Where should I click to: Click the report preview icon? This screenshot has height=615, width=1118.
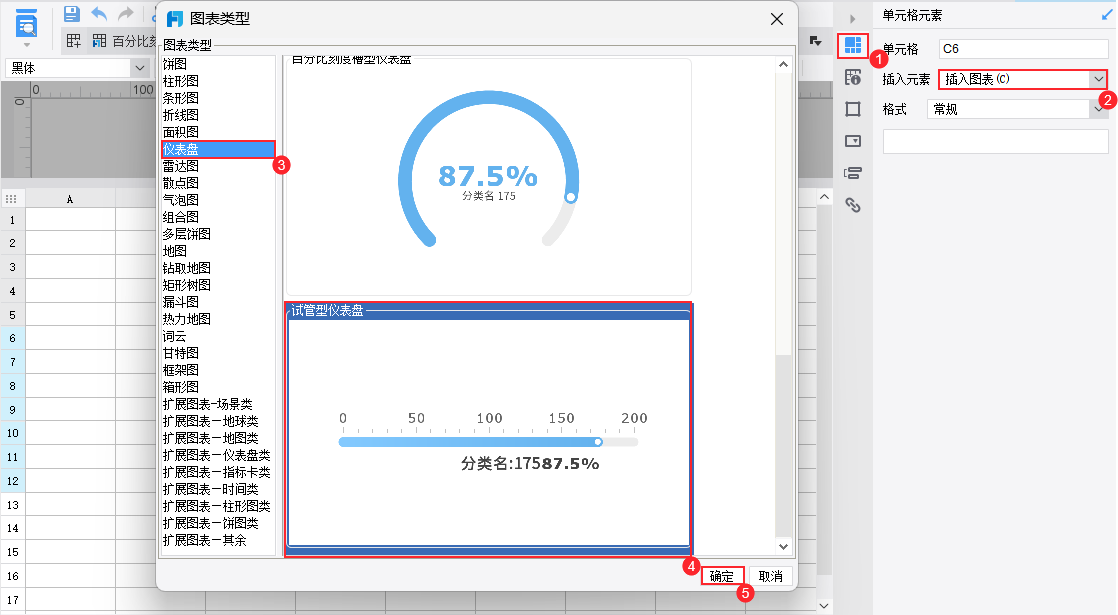click(x=26, y=23)
